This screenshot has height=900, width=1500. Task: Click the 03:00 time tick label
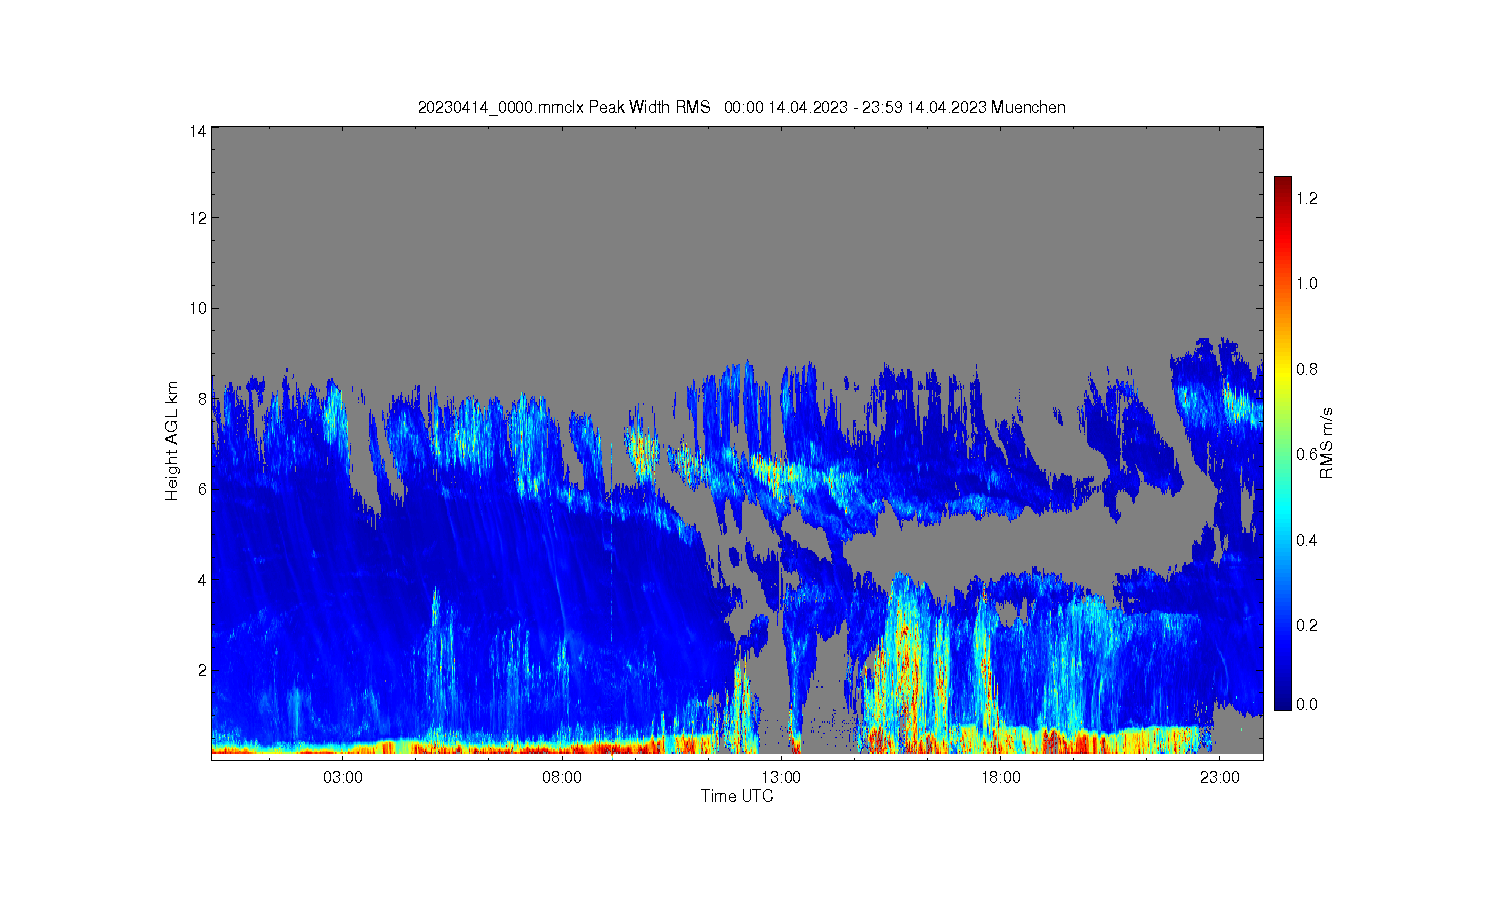[343, 777]
